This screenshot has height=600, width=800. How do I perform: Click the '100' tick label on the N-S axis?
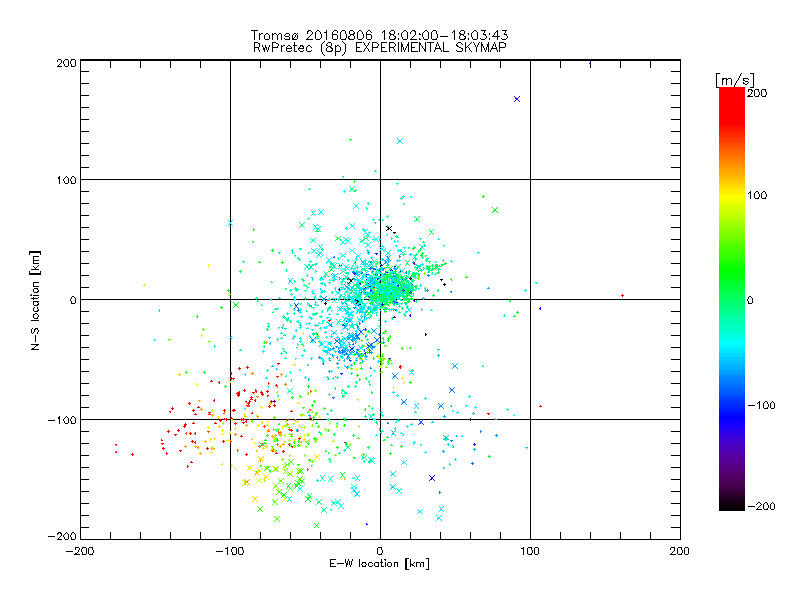pyautogui.click(x=67, y=180)
